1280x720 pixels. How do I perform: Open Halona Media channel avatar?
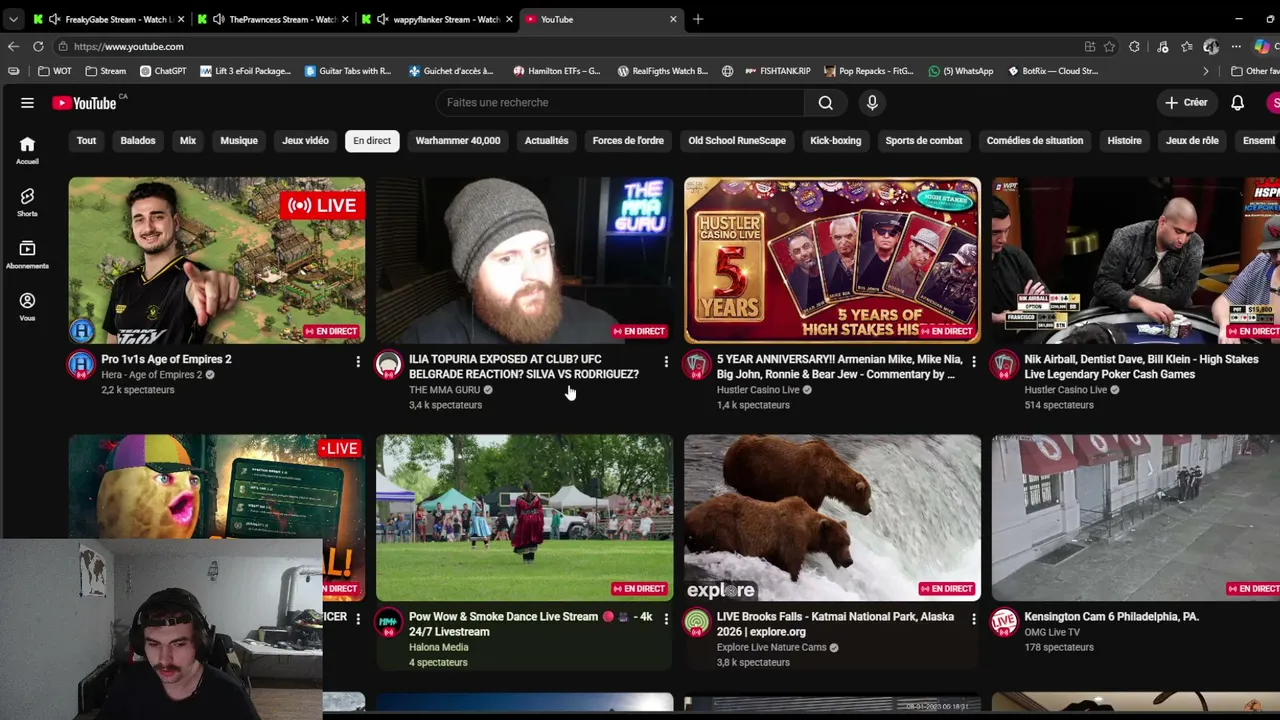tap(388, 622)
